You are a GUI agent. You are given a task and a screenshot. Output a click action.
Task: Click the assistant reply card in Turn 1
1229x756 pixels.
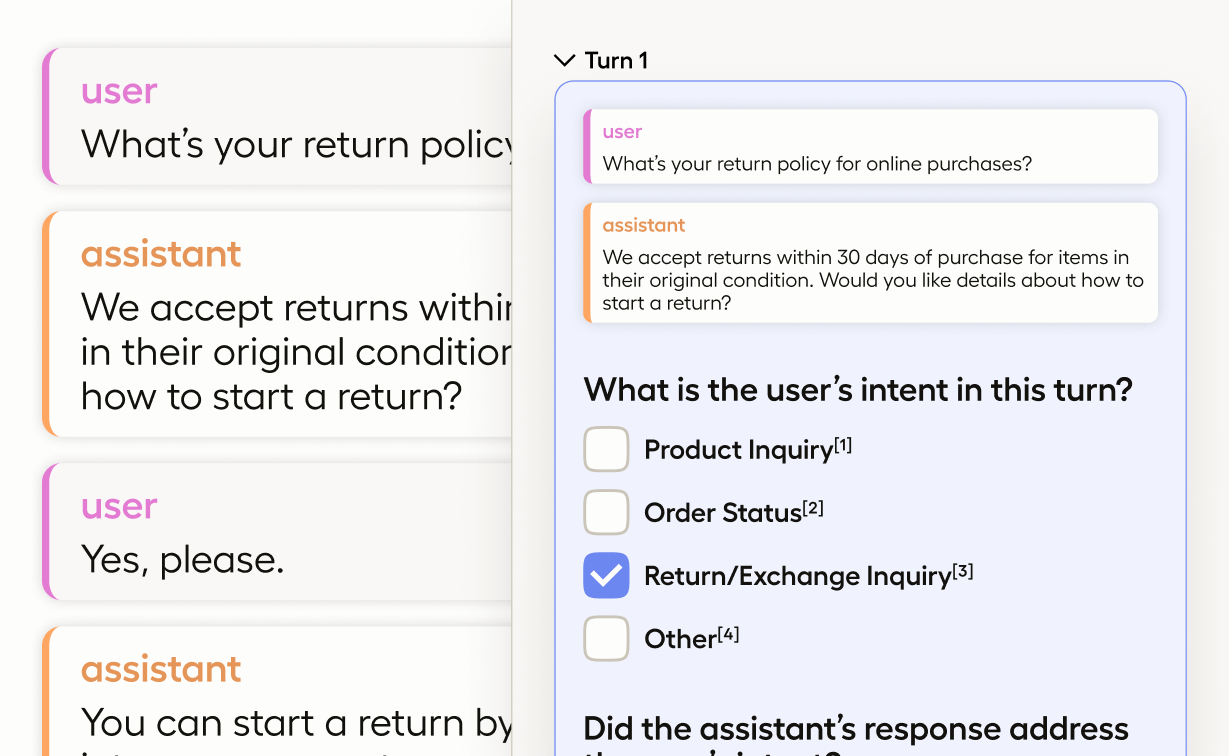[870, 264]
